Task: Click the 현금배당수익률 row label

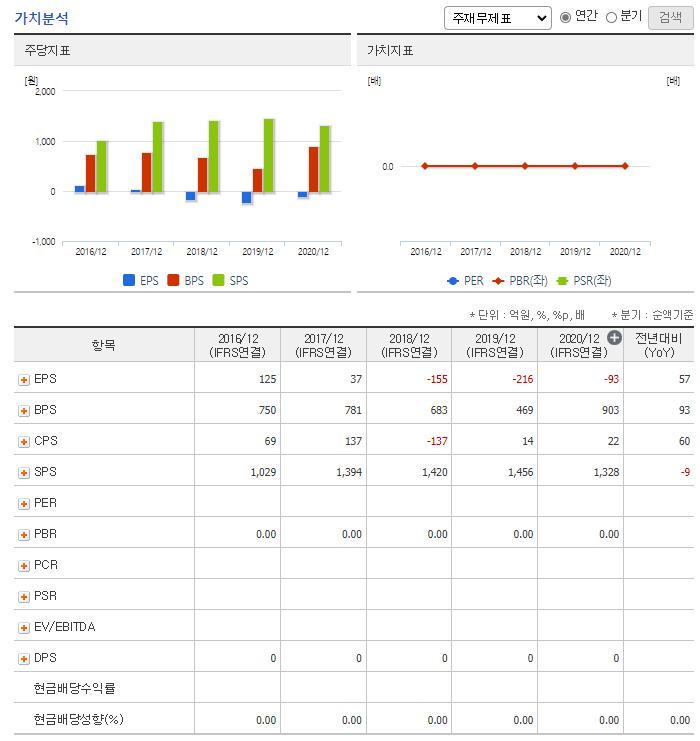Action: pyautogui.click(x=74, y=689)
